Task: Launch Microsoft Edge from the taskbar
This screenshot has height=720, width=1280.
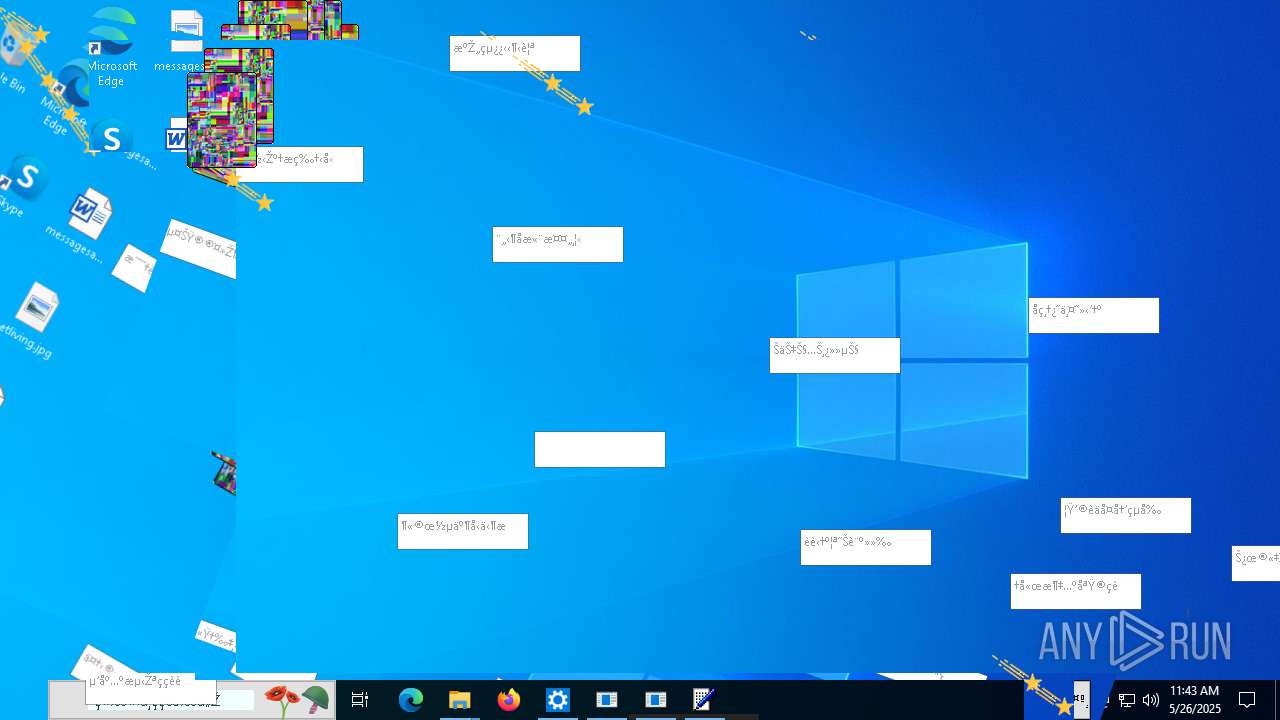Action: (x=411, y=700)
